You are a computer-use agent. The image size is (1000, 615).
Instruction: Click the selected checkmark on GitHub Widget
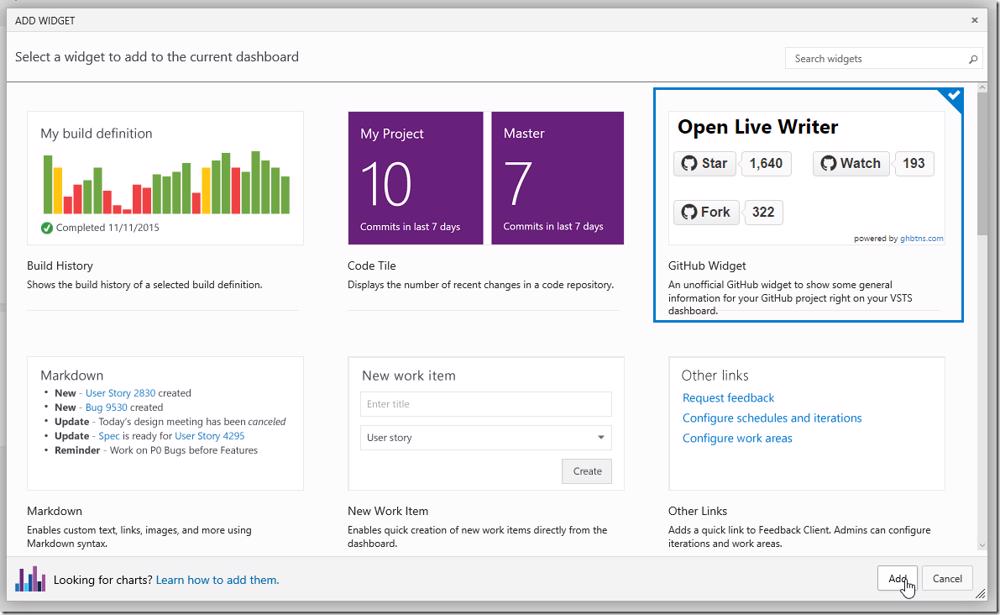tap(953, 96)
